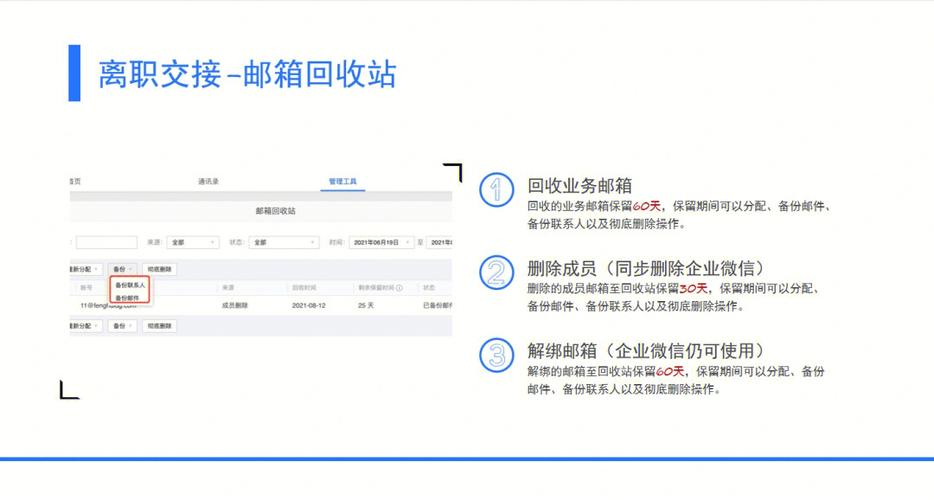Choose 备份联系人 from the backup menu
This screenshot has height=500, width=934.
point(129,285)
